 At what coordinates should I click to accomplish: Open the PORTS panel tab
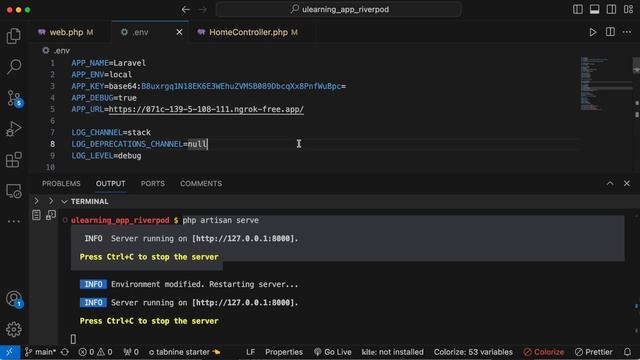click(153, 184)
